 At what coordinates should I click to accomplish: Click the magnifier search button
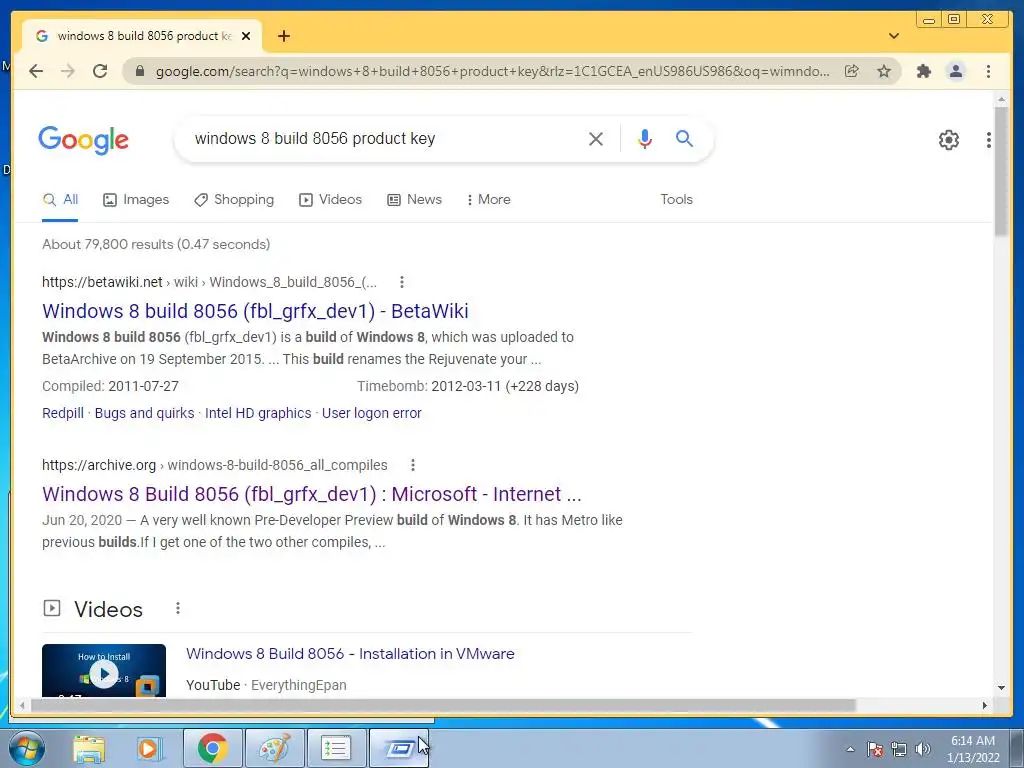(684, 138)
